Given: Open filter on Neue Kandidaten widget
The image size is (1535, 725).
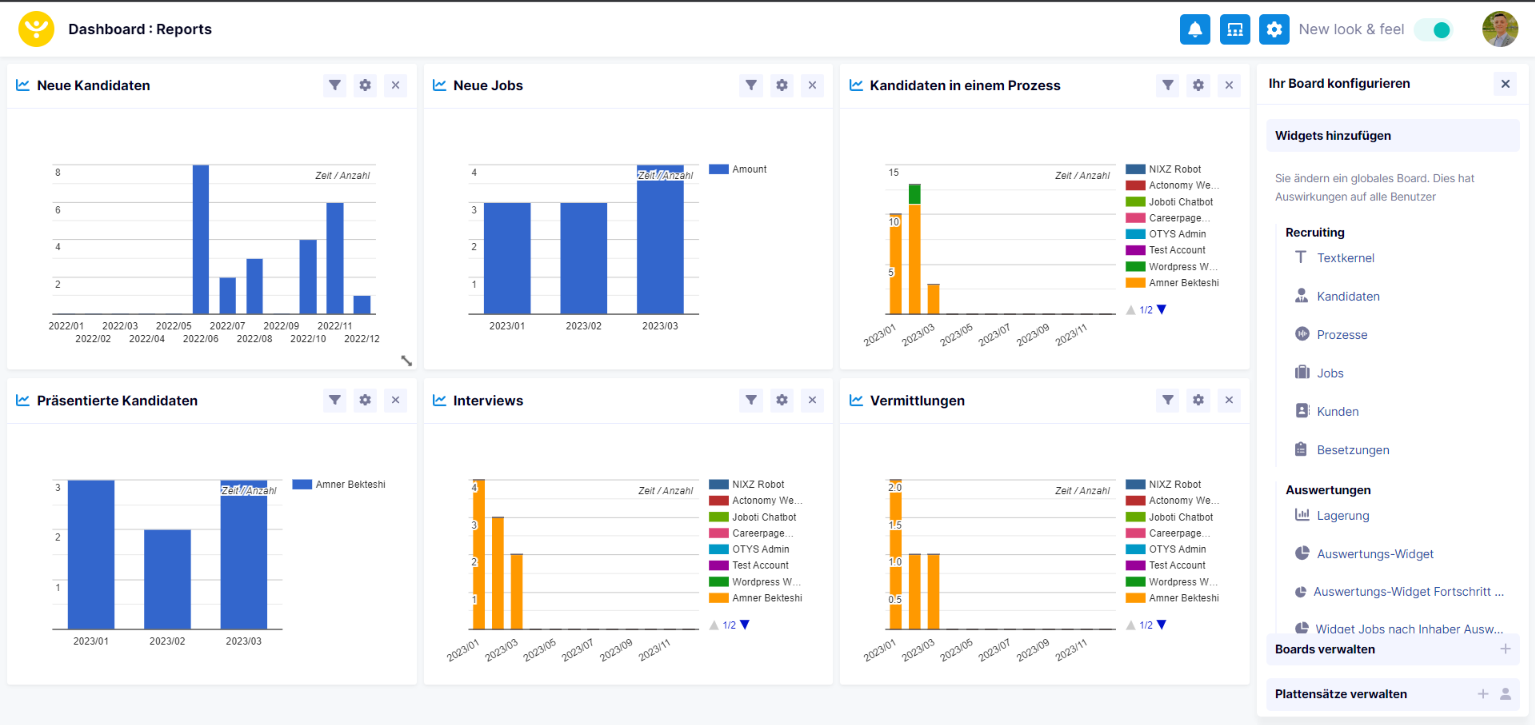Looking at the screenshot, I should (x=335, y=86).
